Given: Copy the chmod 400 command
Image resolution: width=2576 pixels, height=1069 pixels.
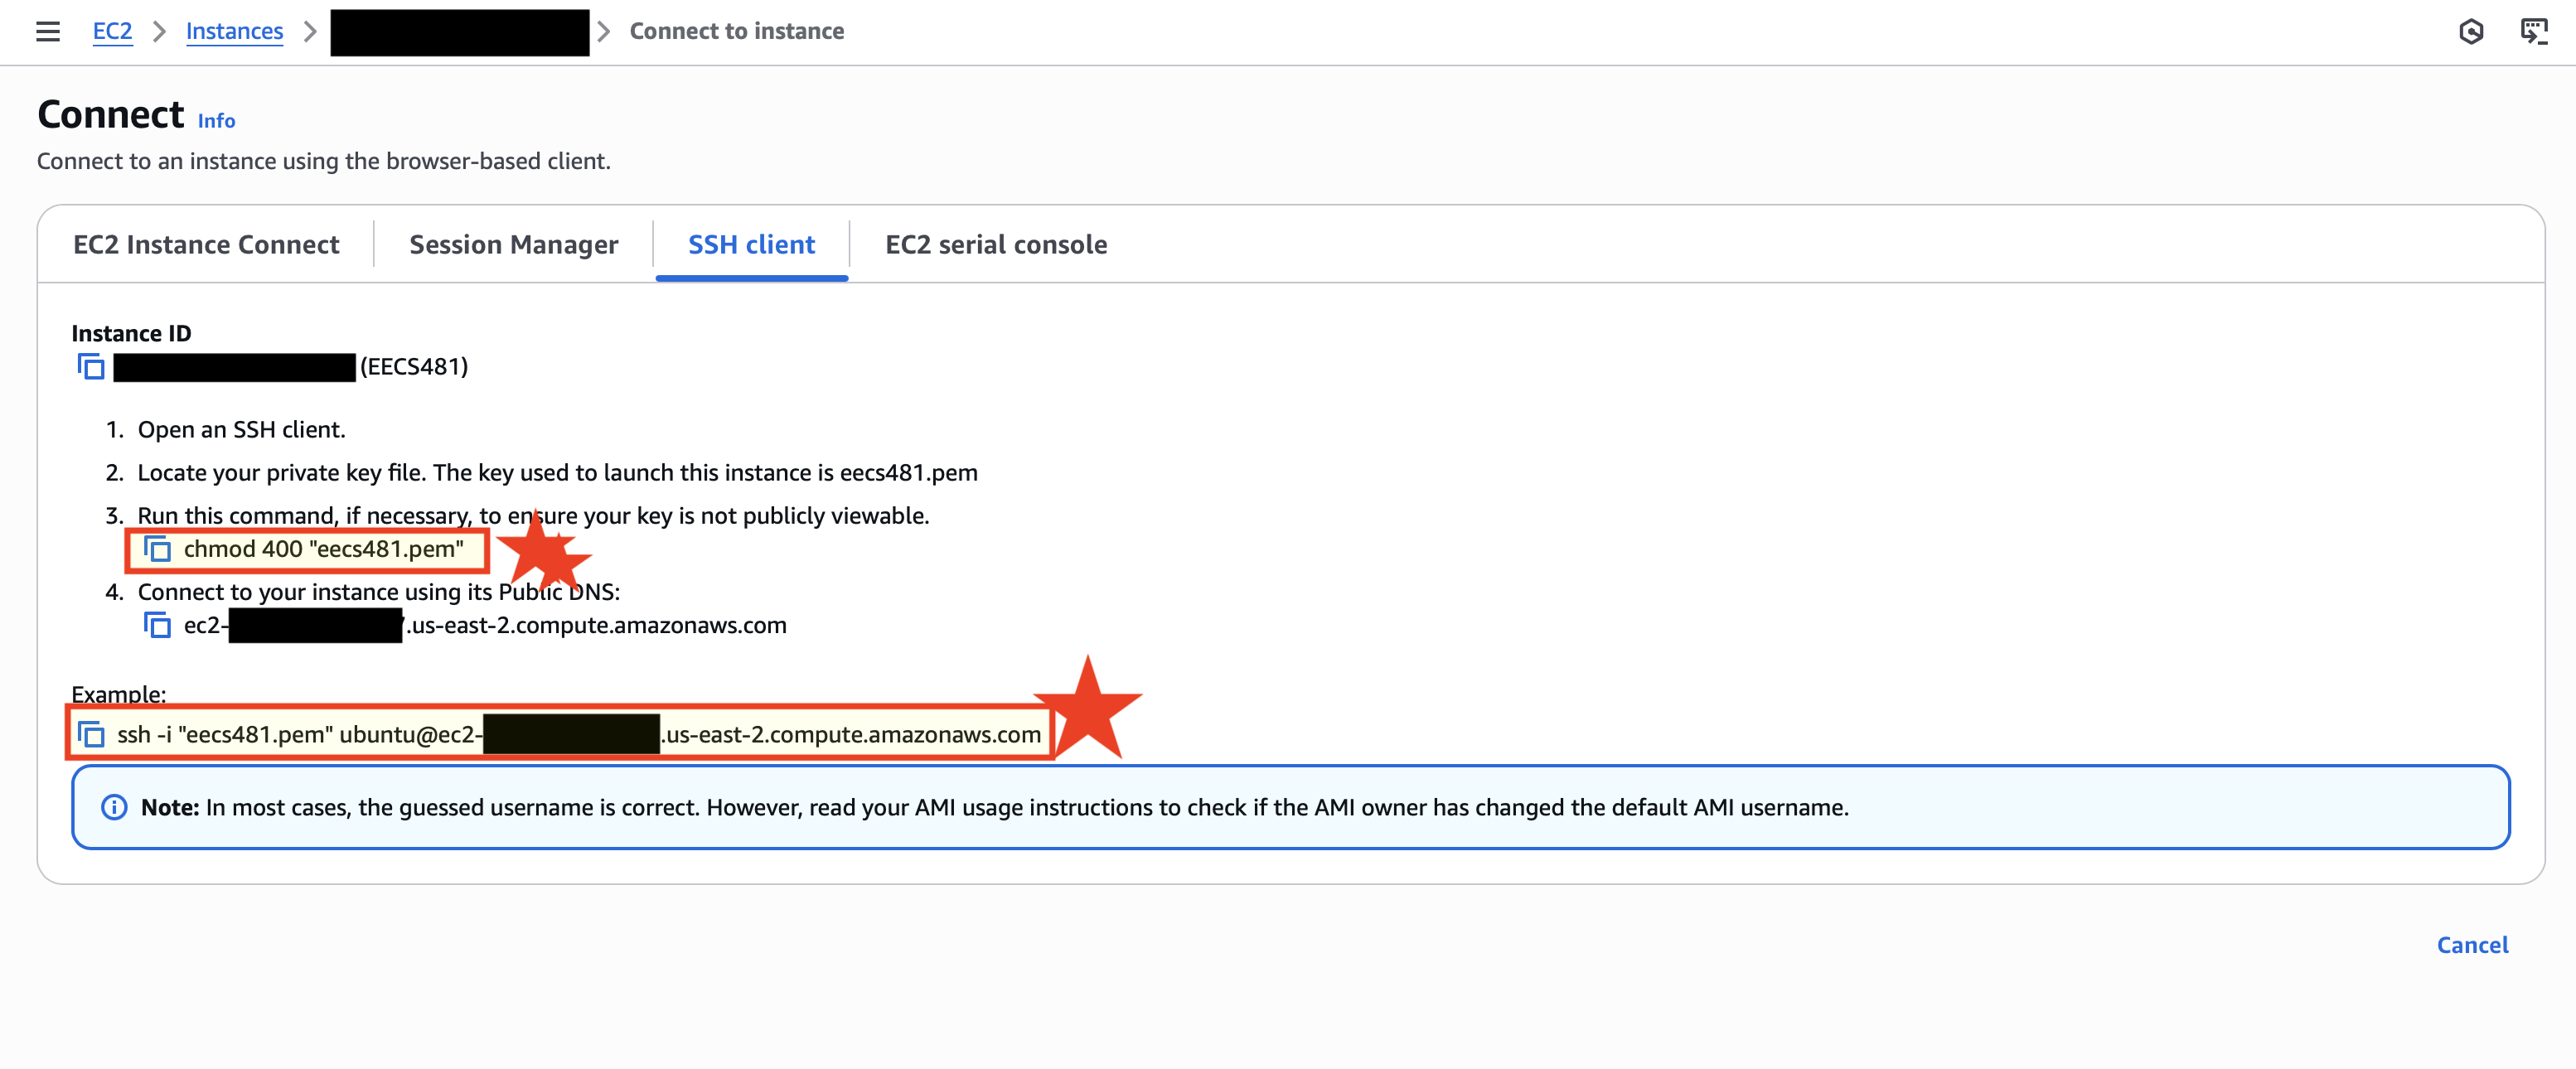Looking at the screenshot, I should (x=157, y=549).
